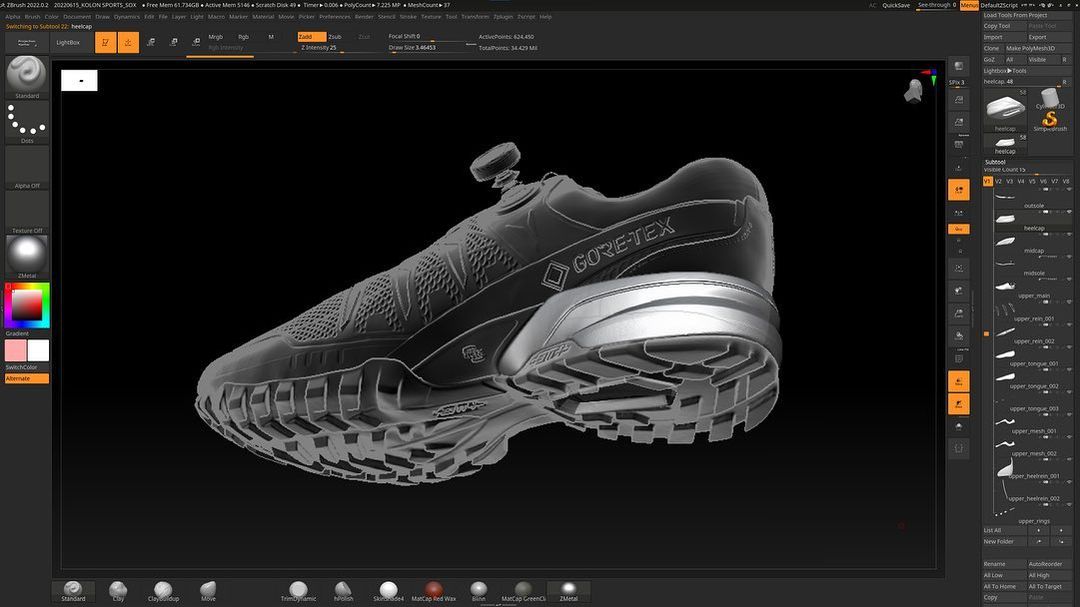Open Projection Master

coord(27,43)
